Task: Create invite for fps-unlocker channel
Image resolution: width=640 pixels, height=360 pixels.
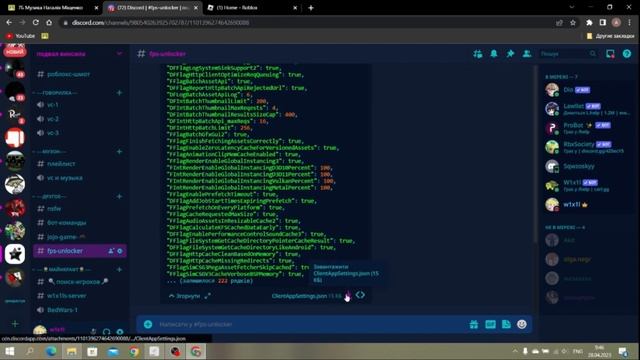Action: pos(111,251)
